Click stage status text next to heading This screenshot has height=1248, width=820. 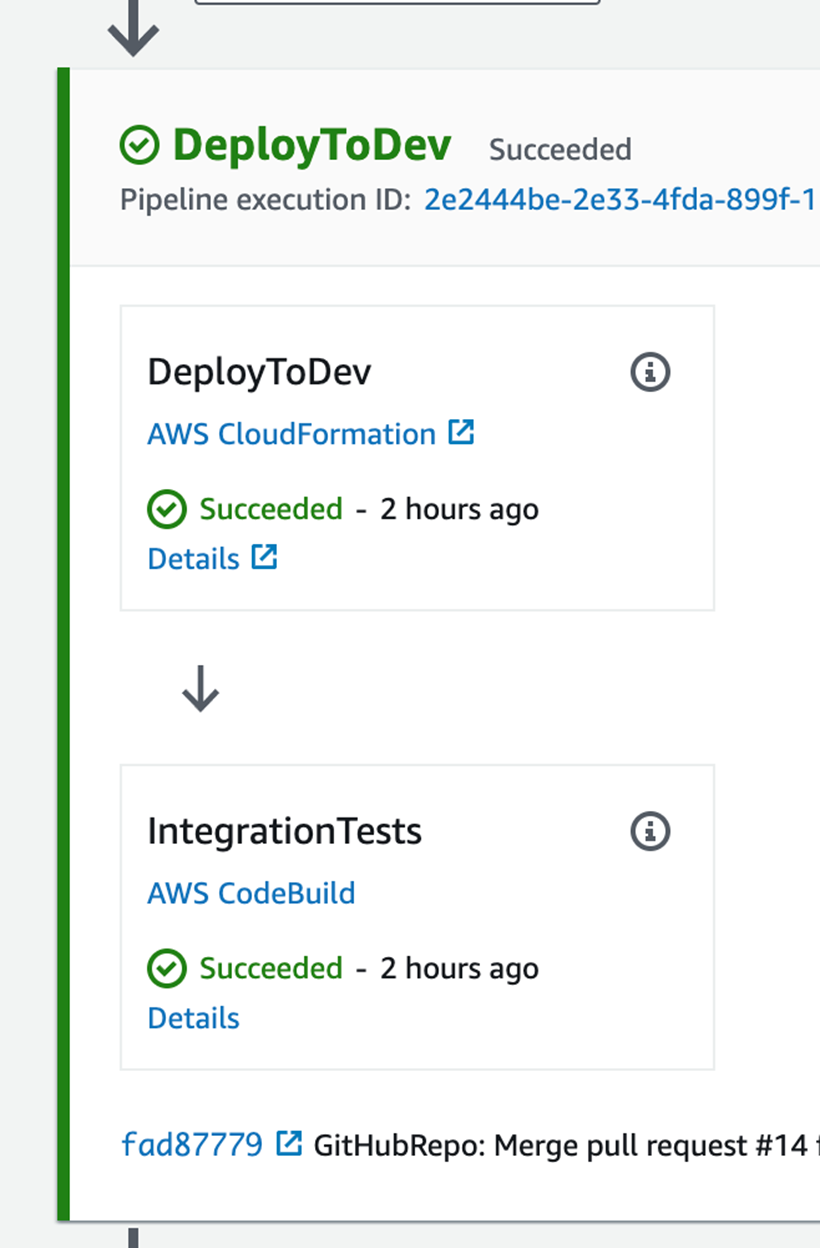click(x=560, y=150)
